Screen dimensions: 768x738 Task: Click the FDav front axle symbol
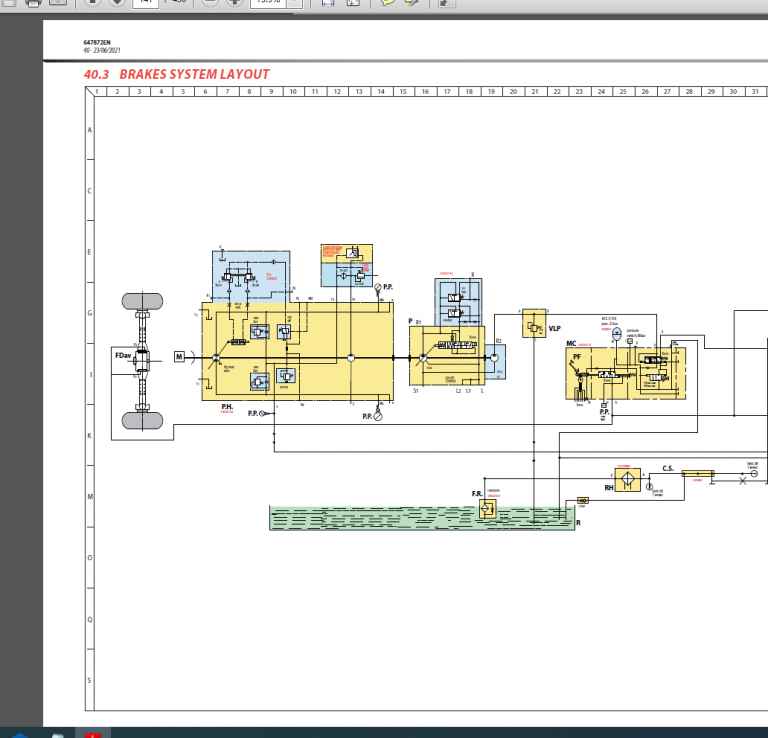click(x=142, y=360)
